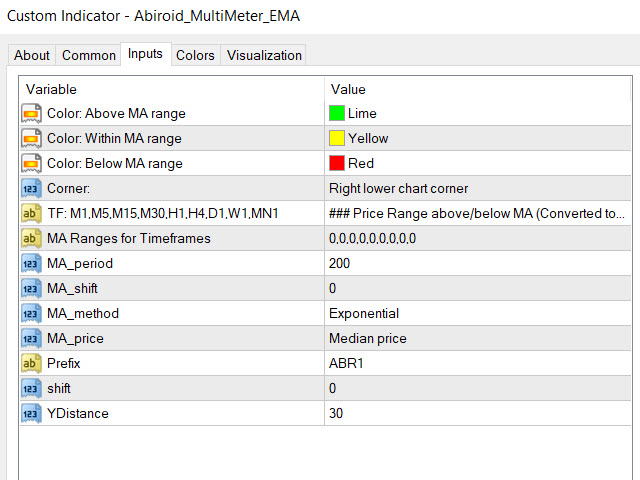Click the Yellow color swatch
Screen dimensions: 640x480
337,138
